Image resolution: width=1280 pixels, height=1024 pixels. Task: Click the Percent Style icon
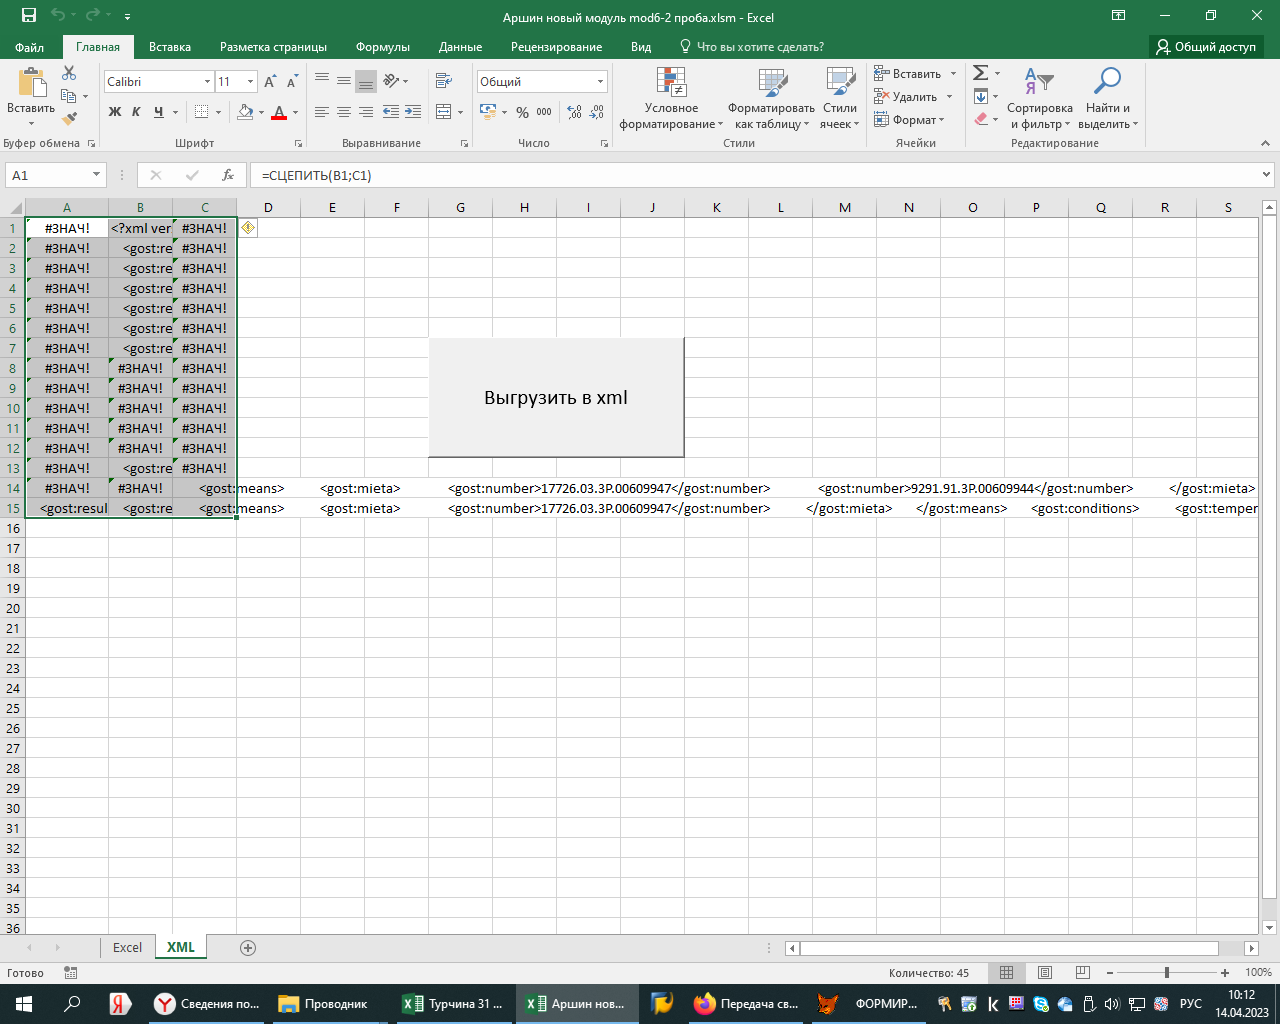[522, 112]
